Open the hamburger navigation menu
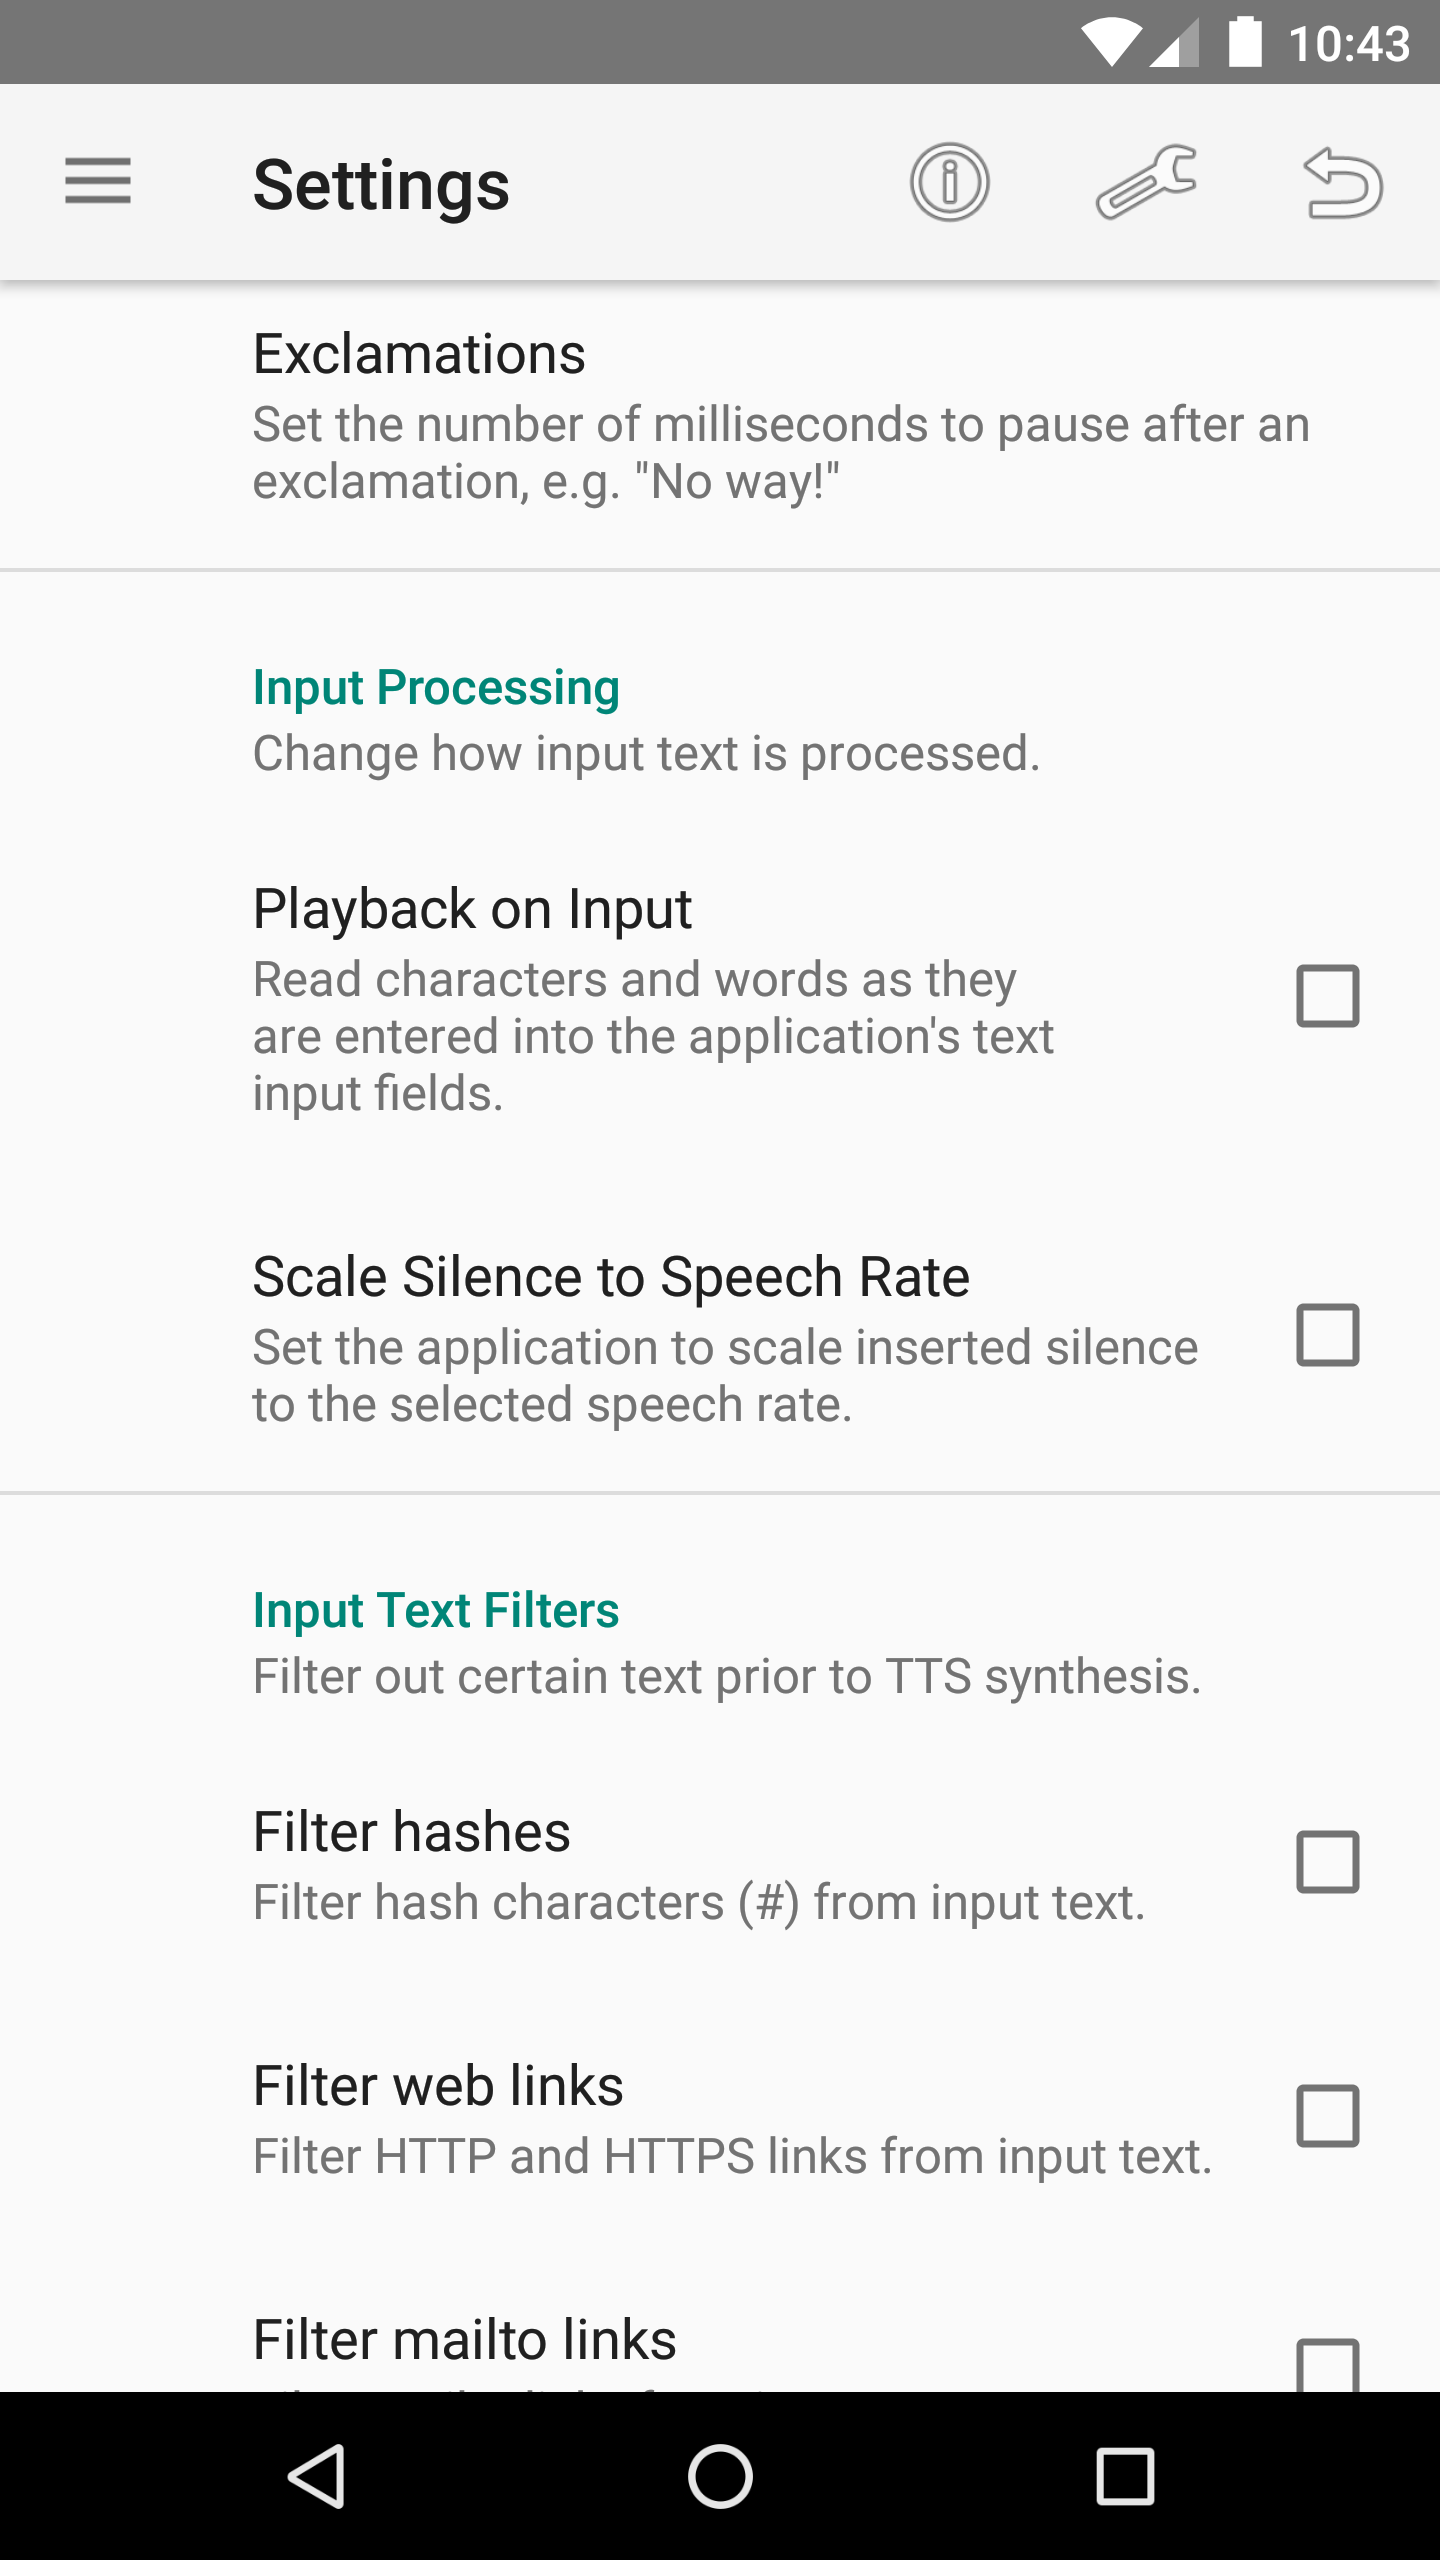1440x2560 pixels. 98,182
